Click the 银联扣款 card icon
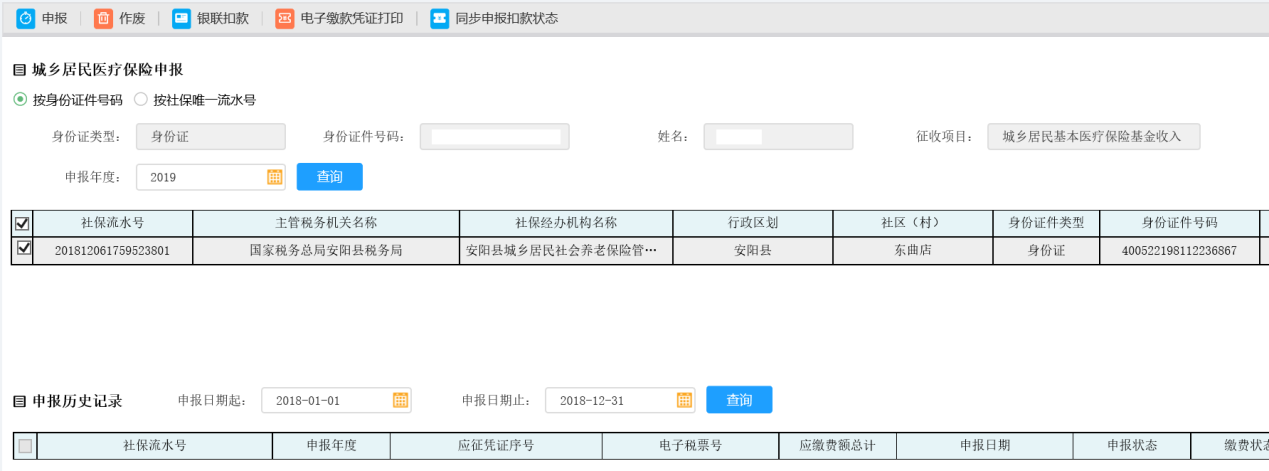Viewport: 1269px width, 471px height. pyautogui.click(x=181, y=18)
